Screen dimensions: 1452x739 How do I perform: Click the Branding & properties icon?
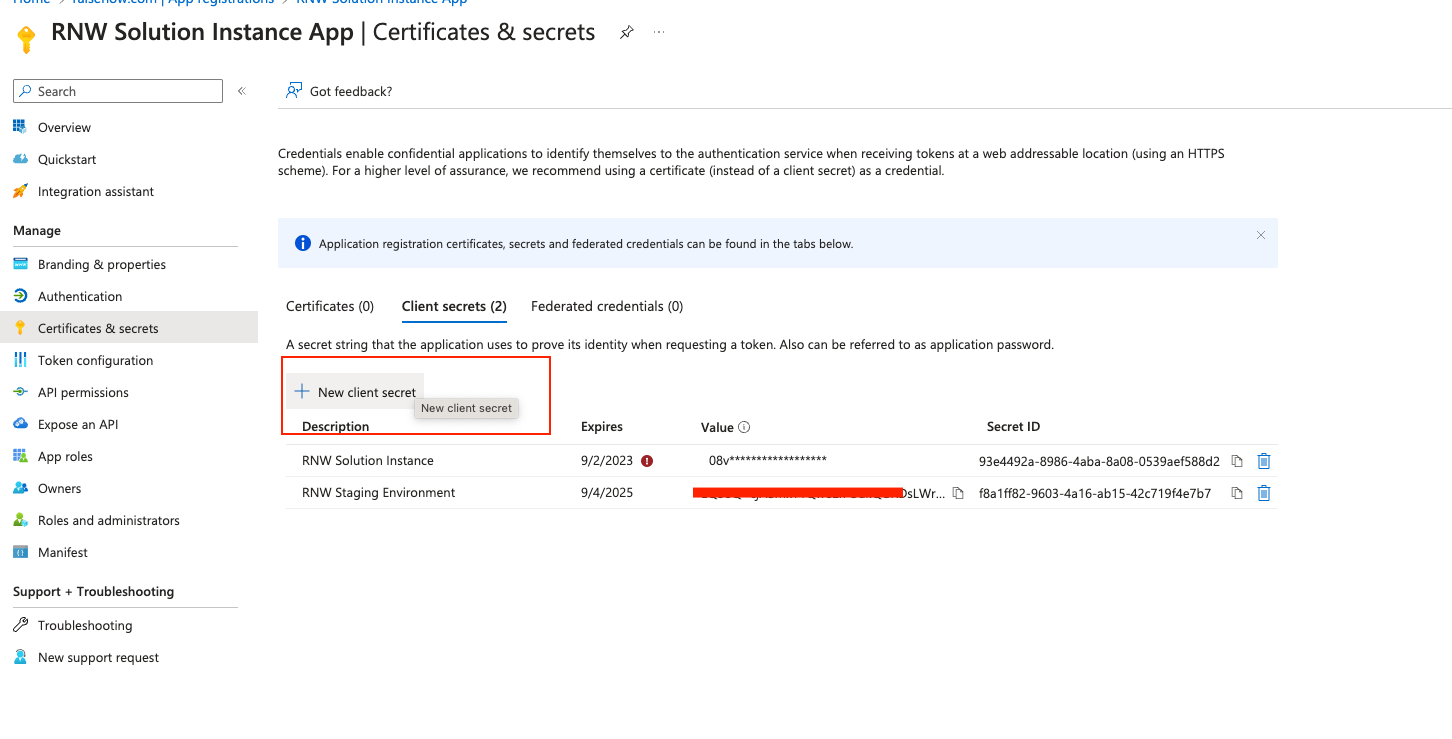[x=19, y=264]
